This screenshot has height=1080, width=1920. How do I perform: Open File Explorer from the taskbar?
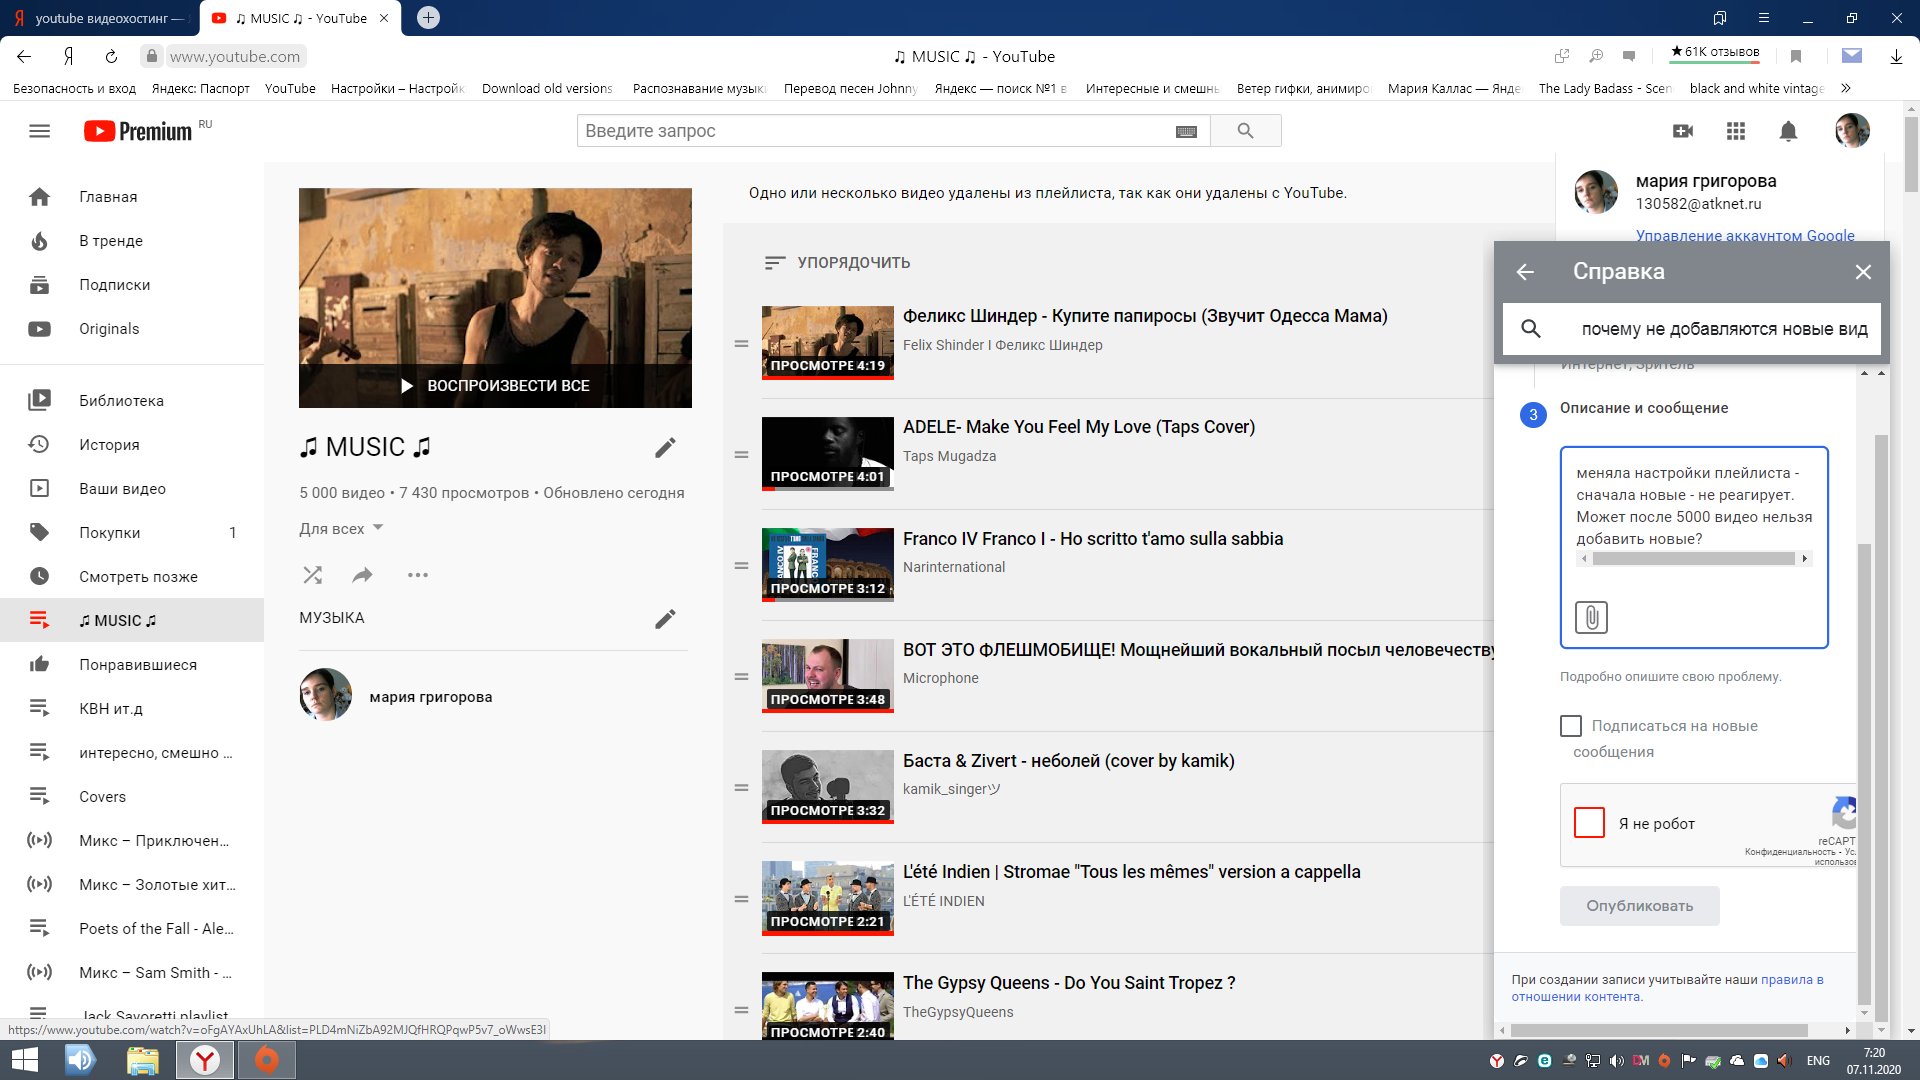click(x=143, y=1060)
